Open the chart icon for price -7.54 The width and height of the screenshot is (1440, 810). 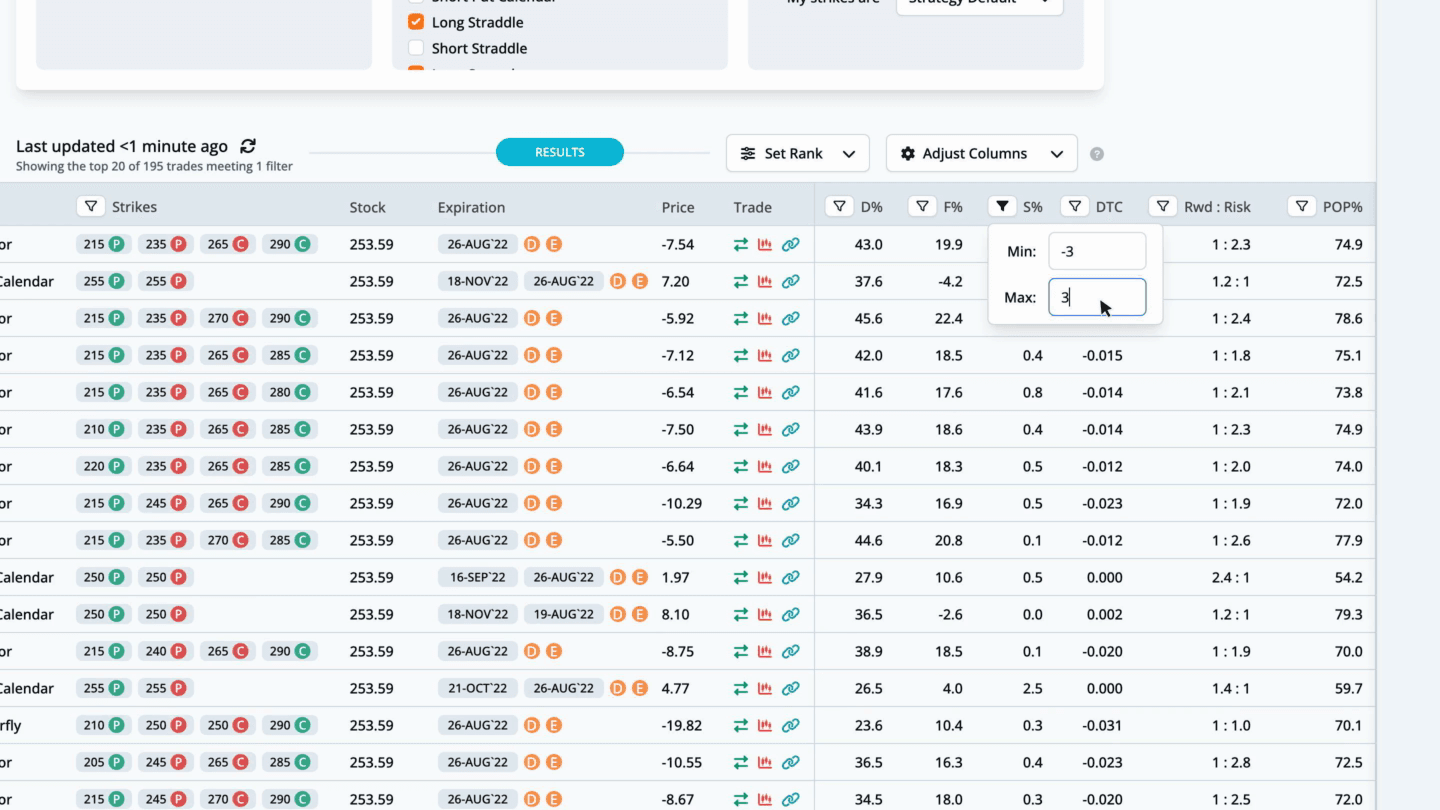[765, 244]
